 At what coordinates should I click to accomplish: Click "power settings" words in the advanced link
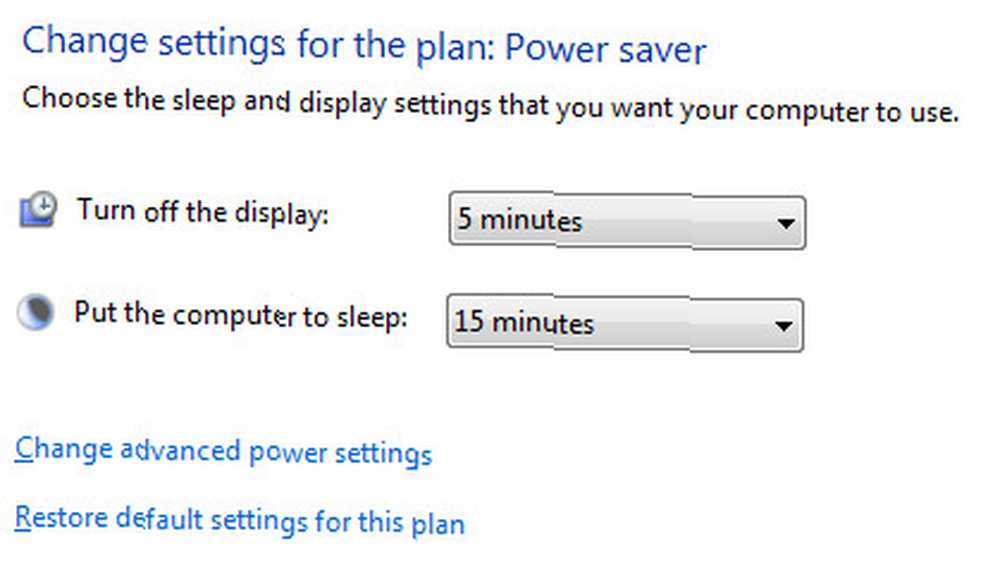pos(341,454)
